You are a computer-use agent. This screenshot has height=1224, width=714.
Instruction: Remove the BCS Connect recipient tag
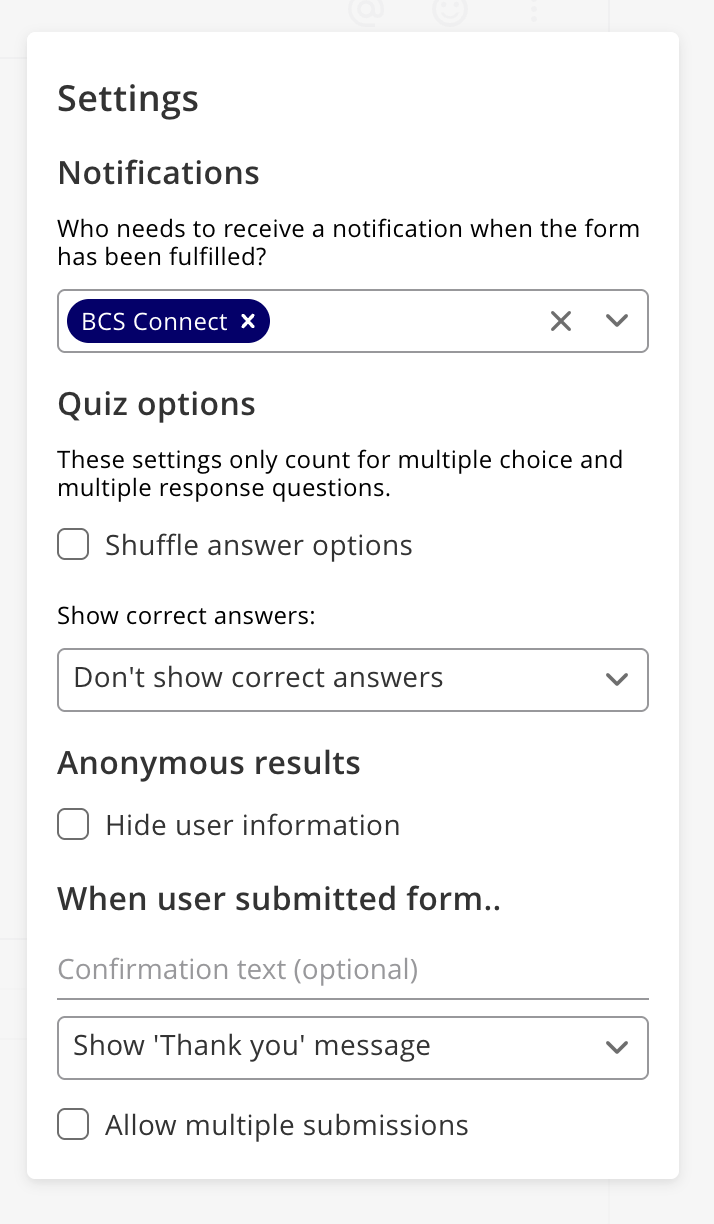point(248,321)
